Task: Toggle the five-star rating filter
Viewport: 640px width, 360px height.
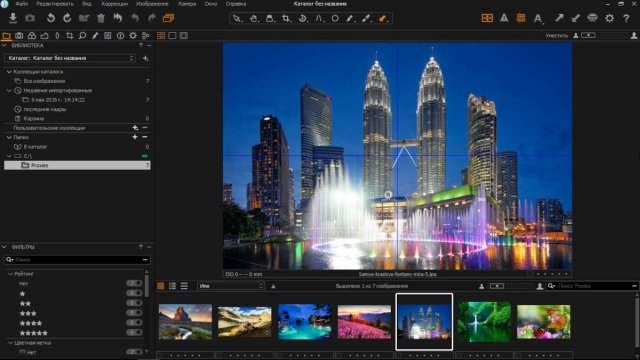Action: pyautogui.click(x=134, y=332)
